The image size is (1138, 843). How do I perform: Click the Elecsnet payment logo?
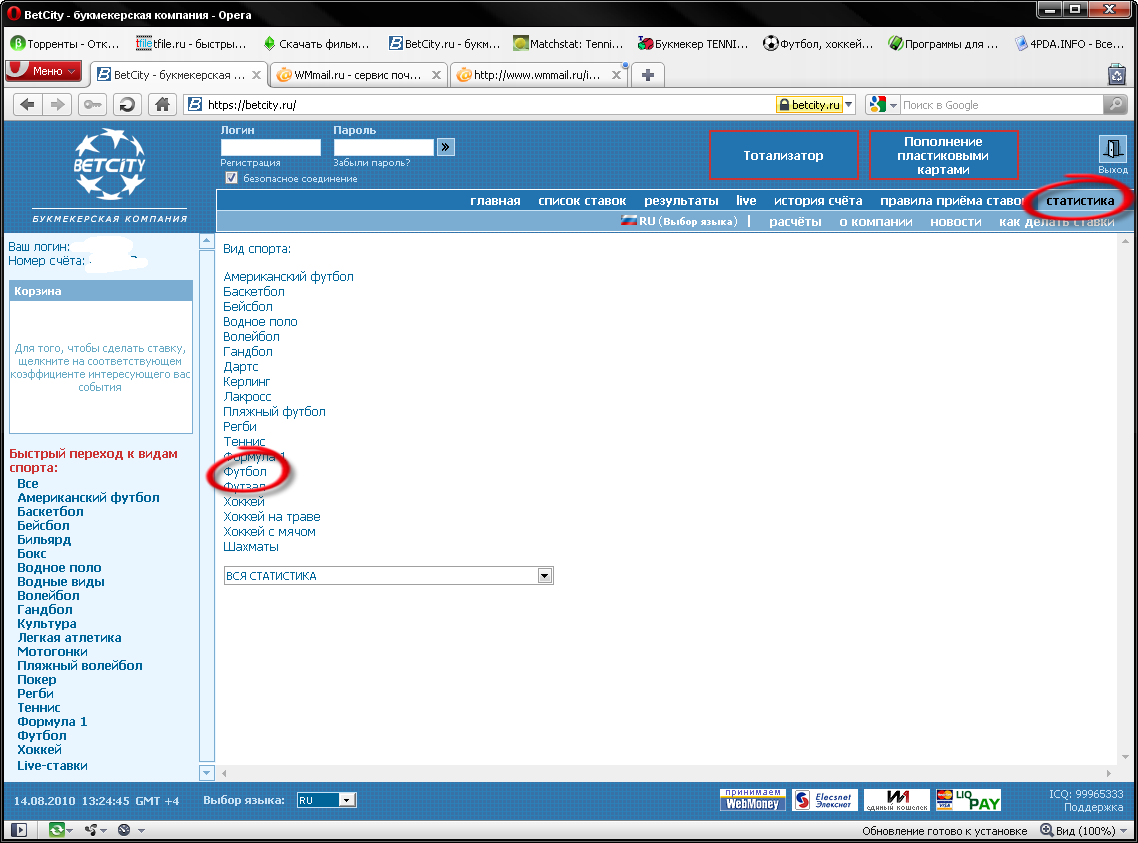pyautogui.click(x=824, y=800)
